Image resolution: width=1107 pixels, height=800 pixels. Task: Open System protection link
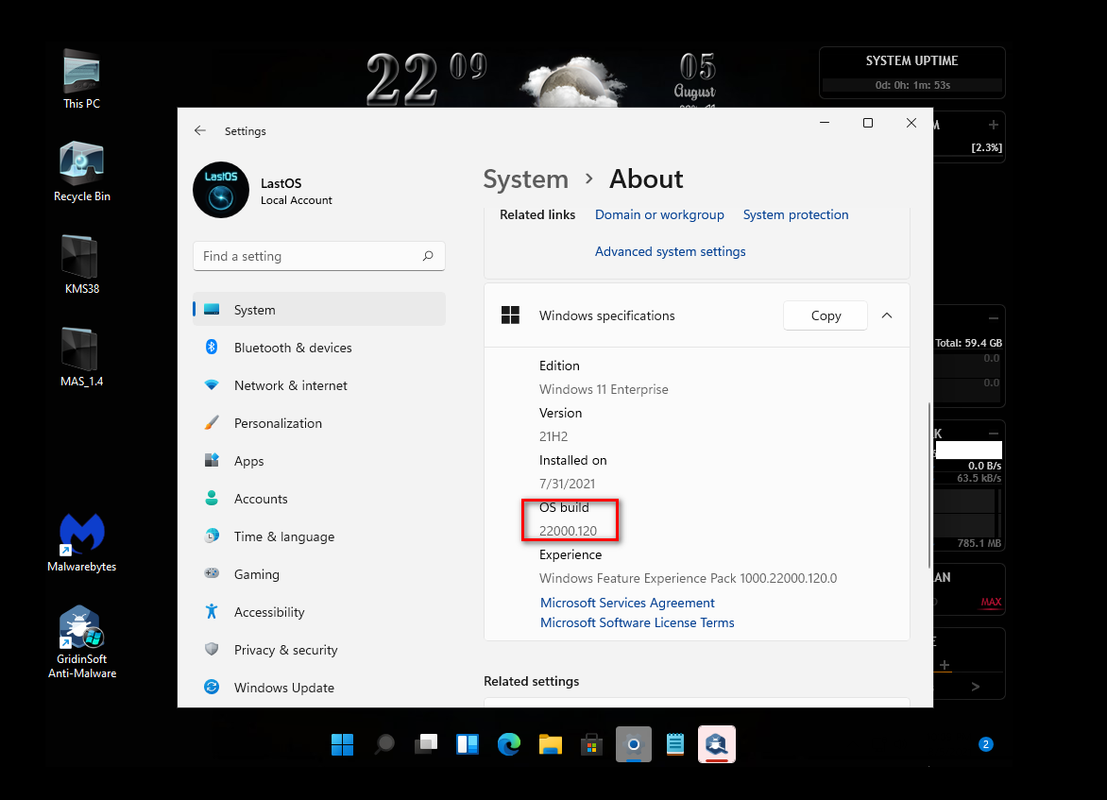[796, 215]
